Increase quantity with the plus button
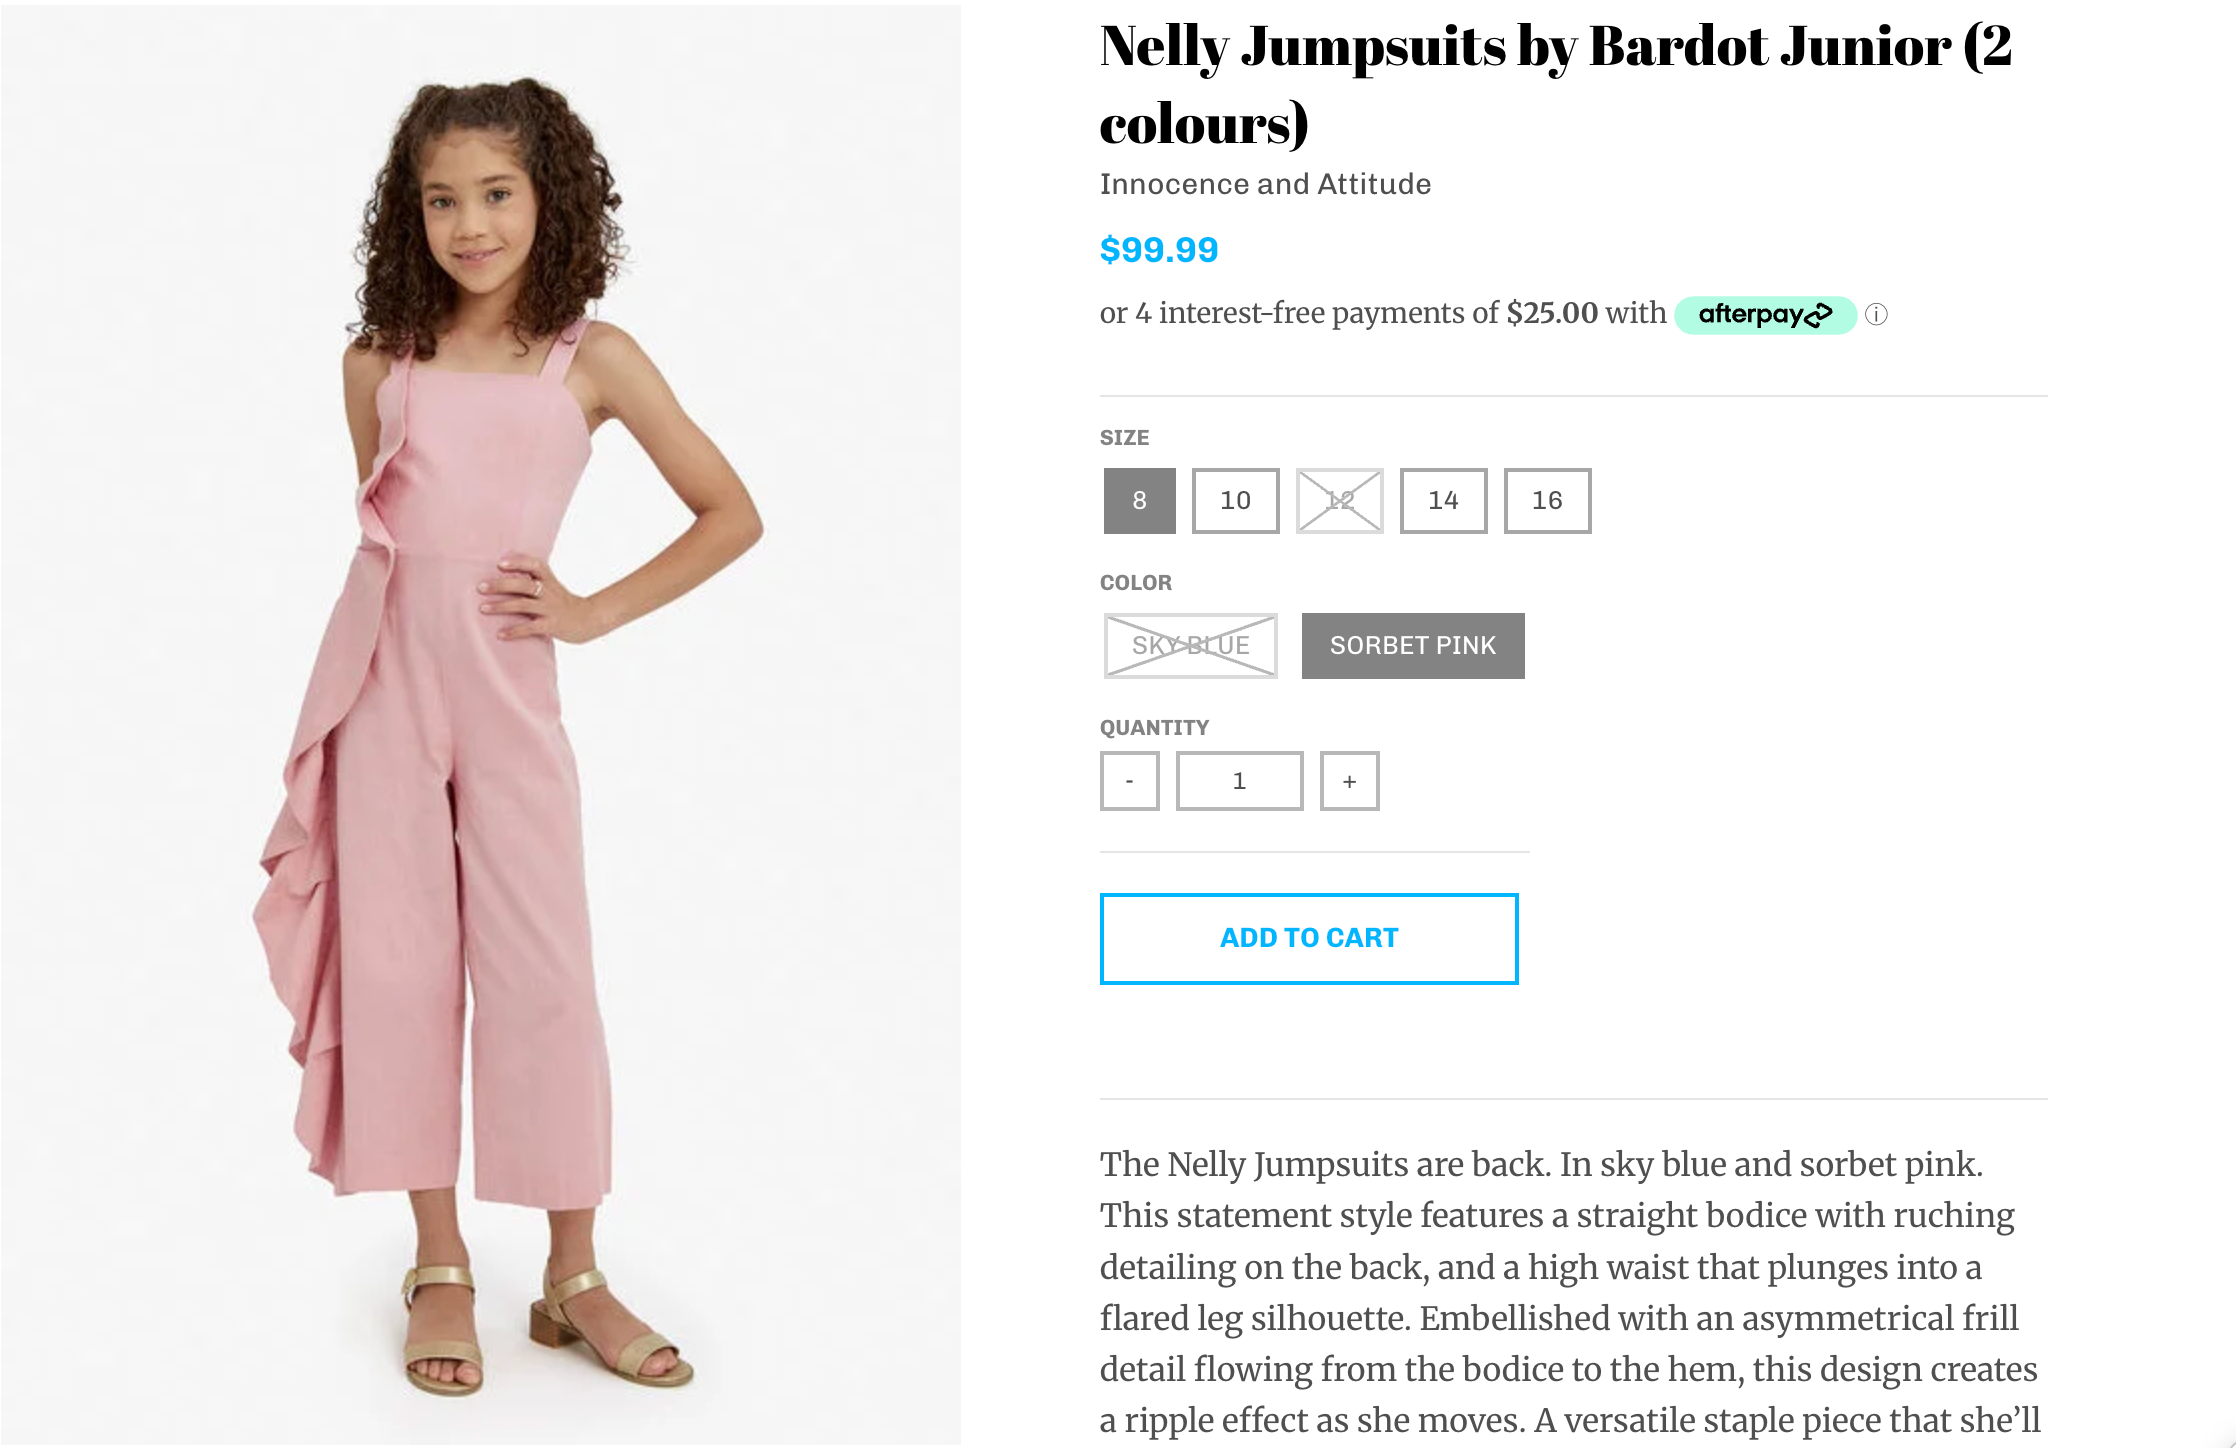The height and width of the screenshot is (1448, 2236). click(x=1349, y=781)
